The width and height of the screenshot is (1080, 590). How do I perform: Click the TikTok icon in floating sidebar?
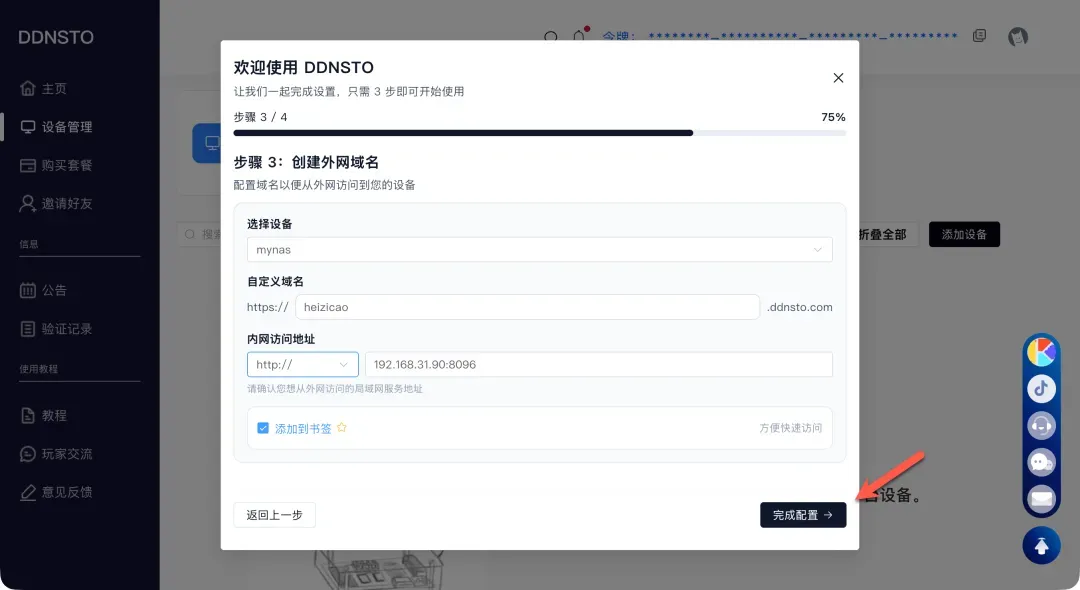pos(1041,388)
